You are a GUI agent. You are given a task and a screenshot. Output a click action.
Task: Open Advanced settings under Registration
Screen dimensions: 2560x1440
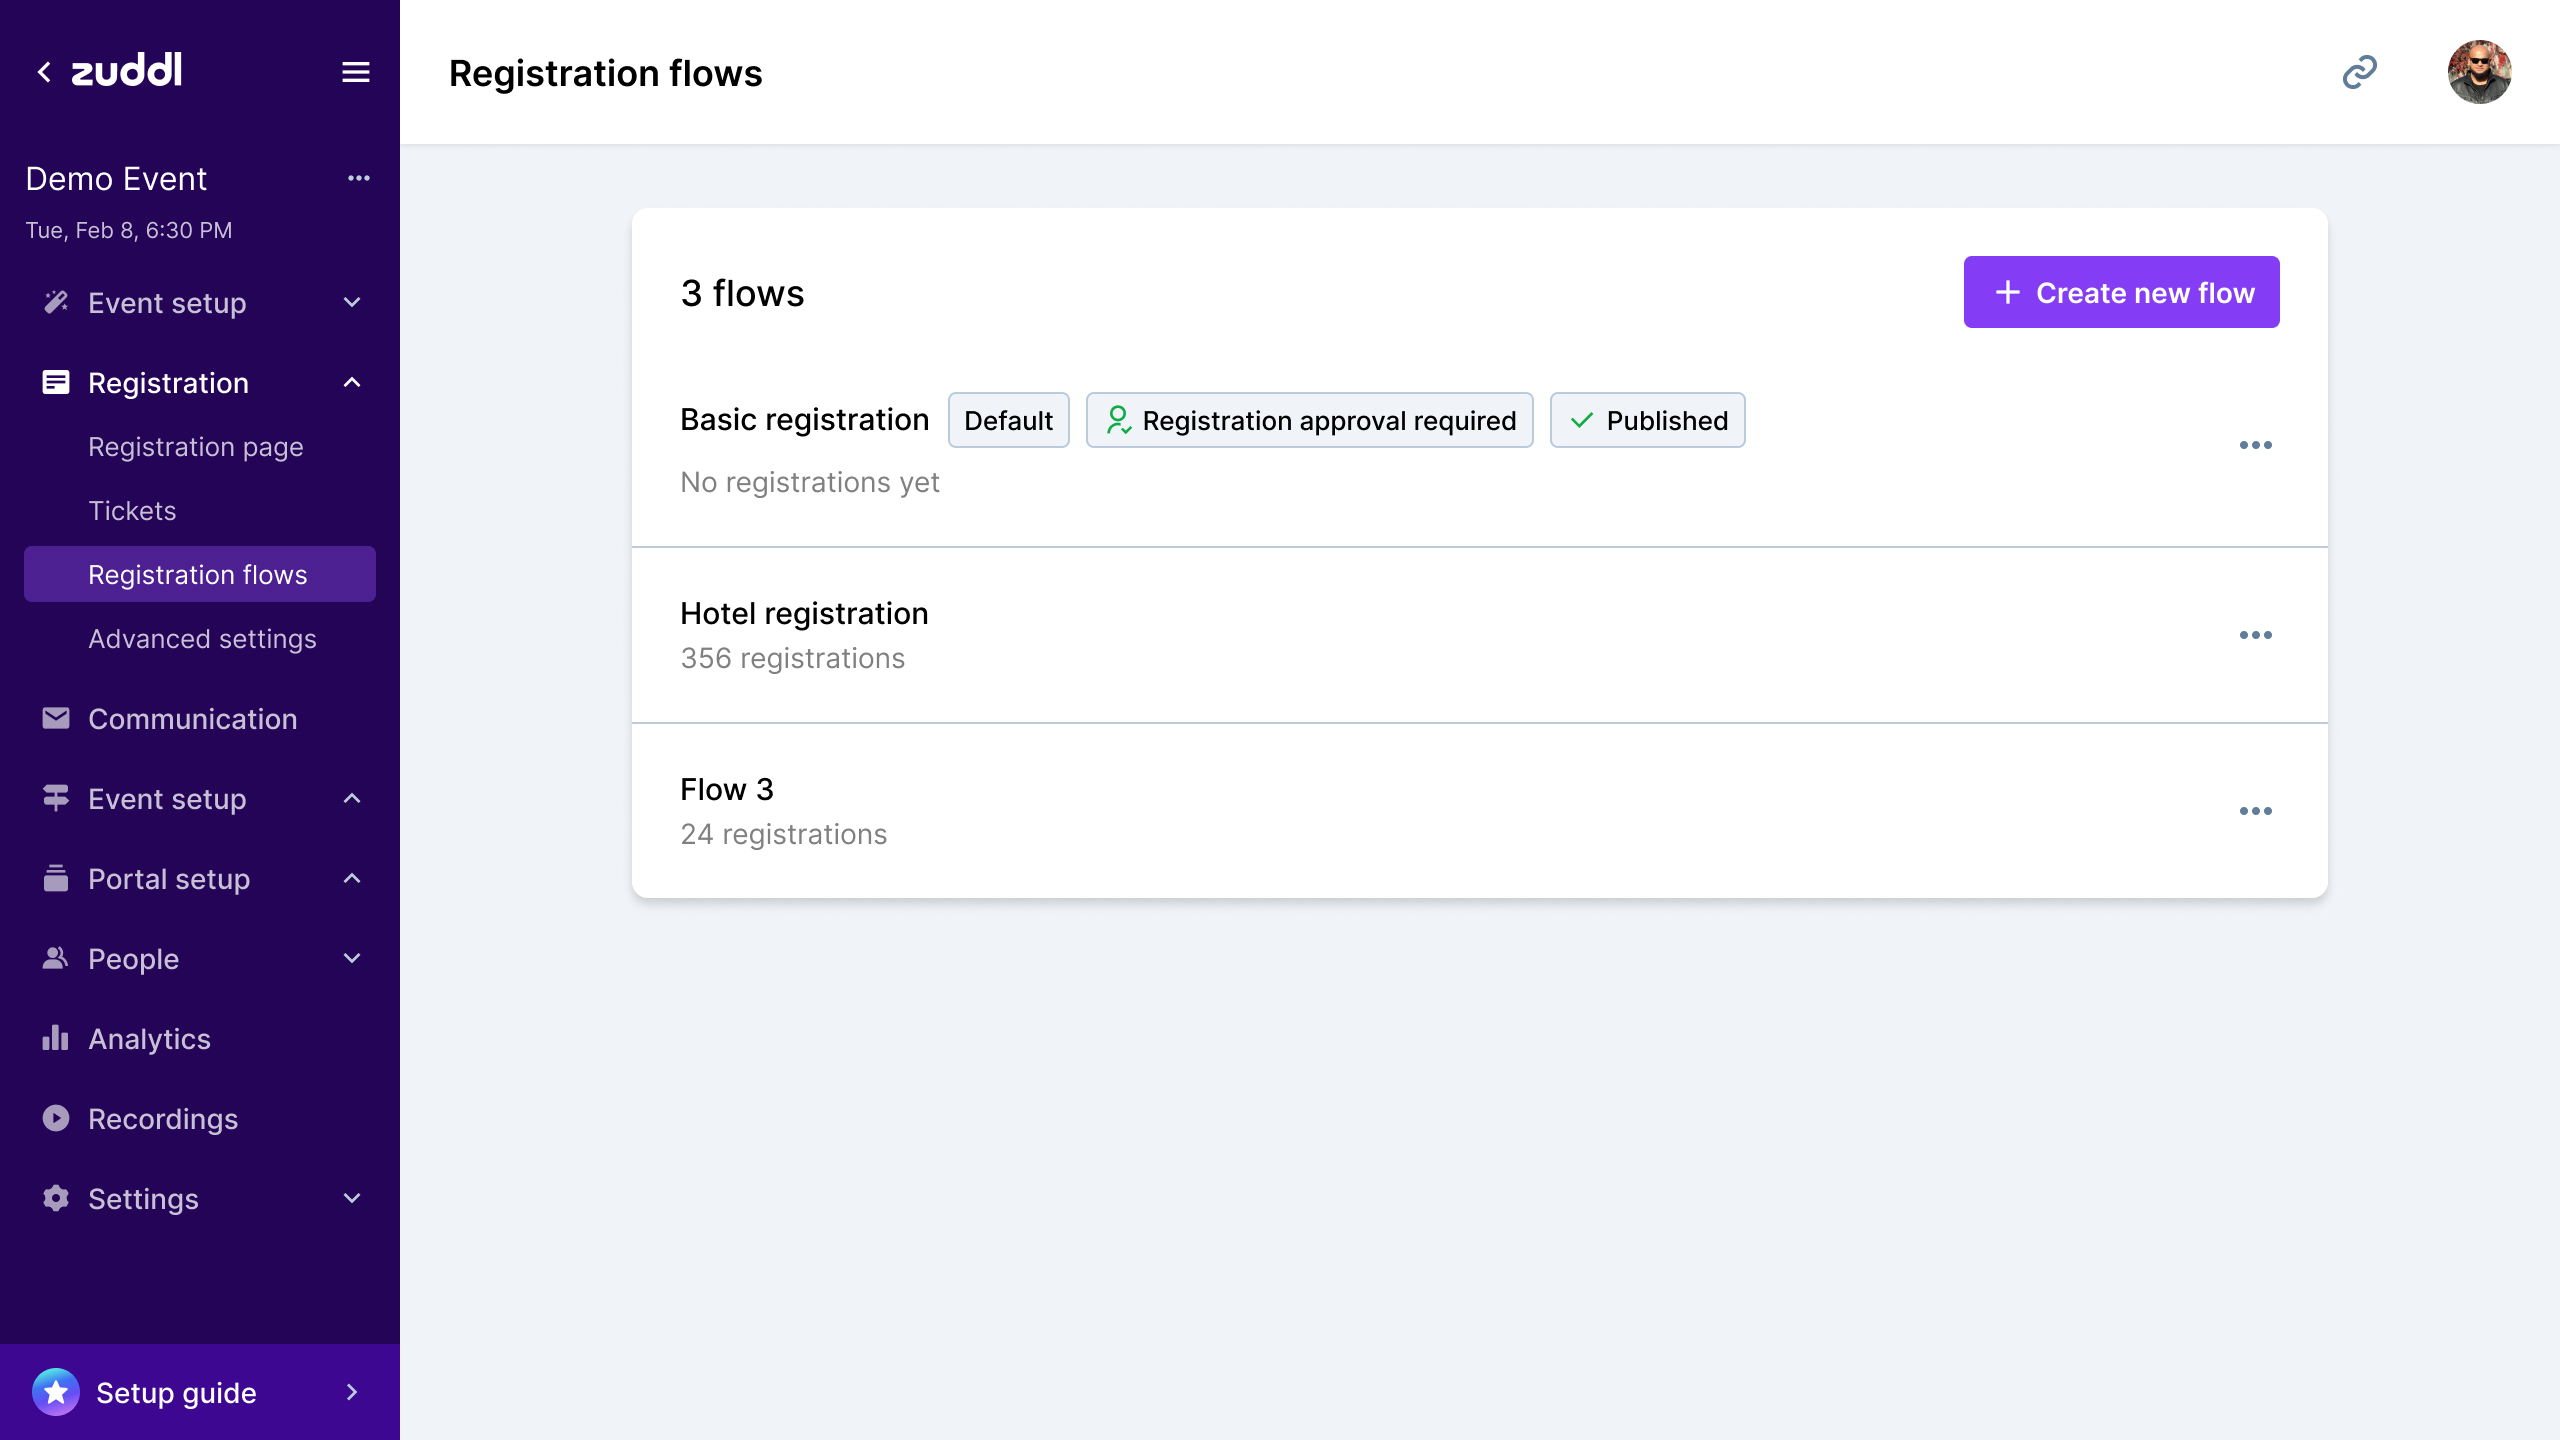pyautogui.click(x=202, y=639)
